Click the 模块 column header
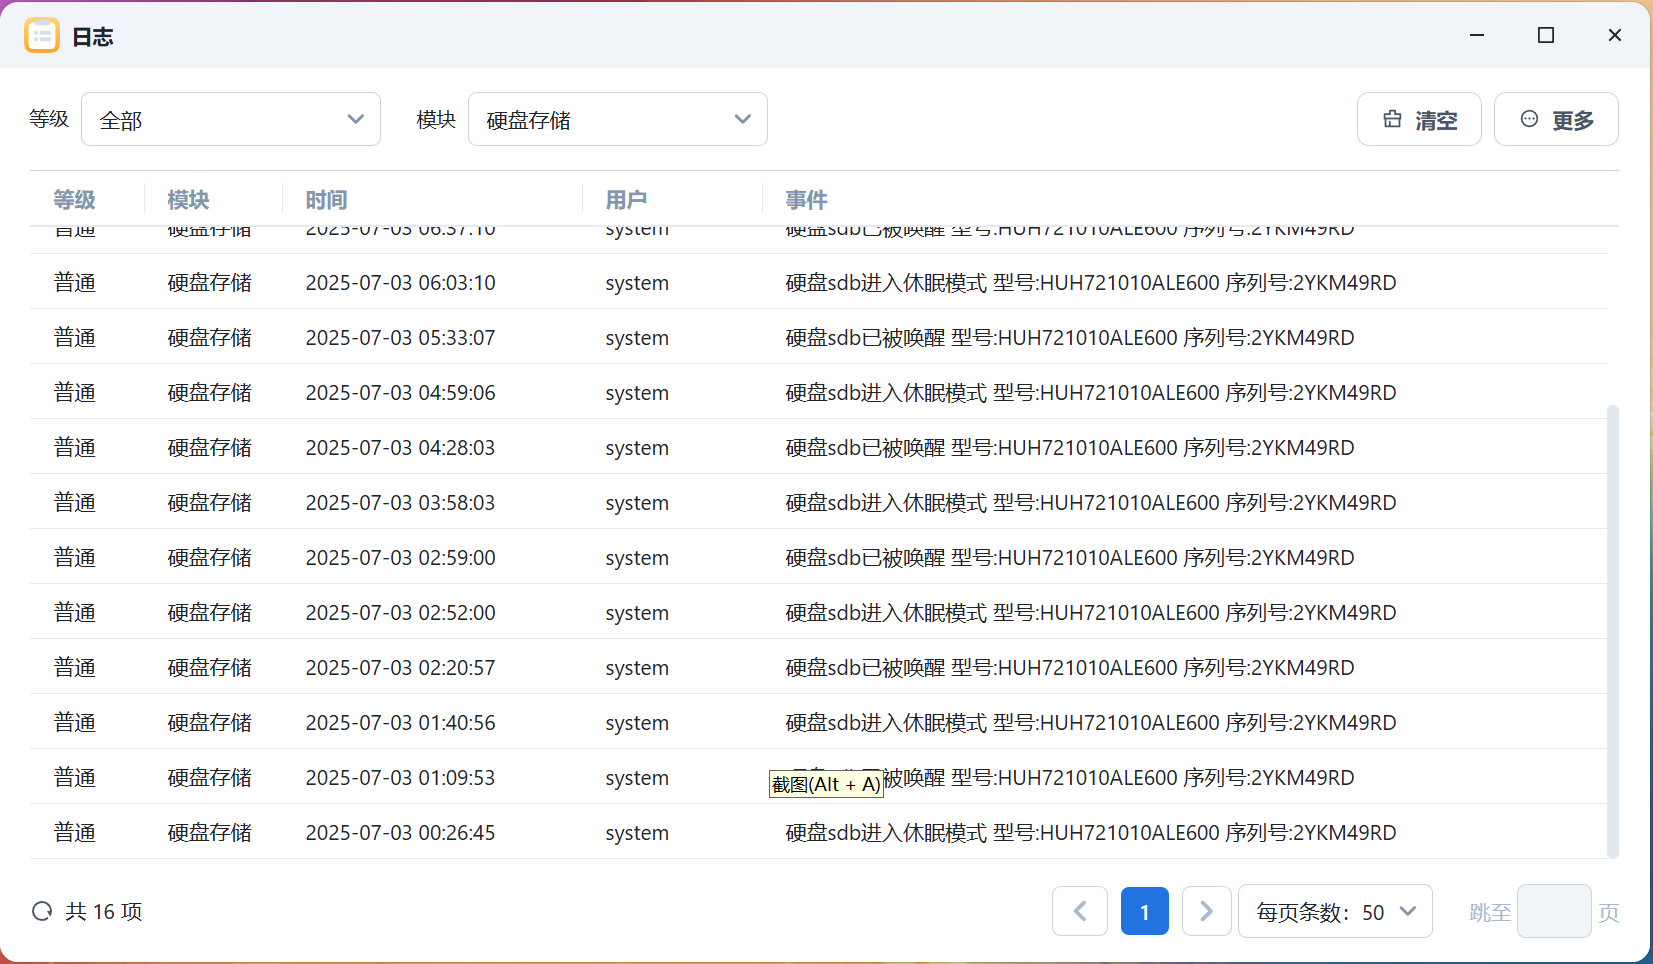This screenshot has width=1653, height=964. click(x=188, y=200)
